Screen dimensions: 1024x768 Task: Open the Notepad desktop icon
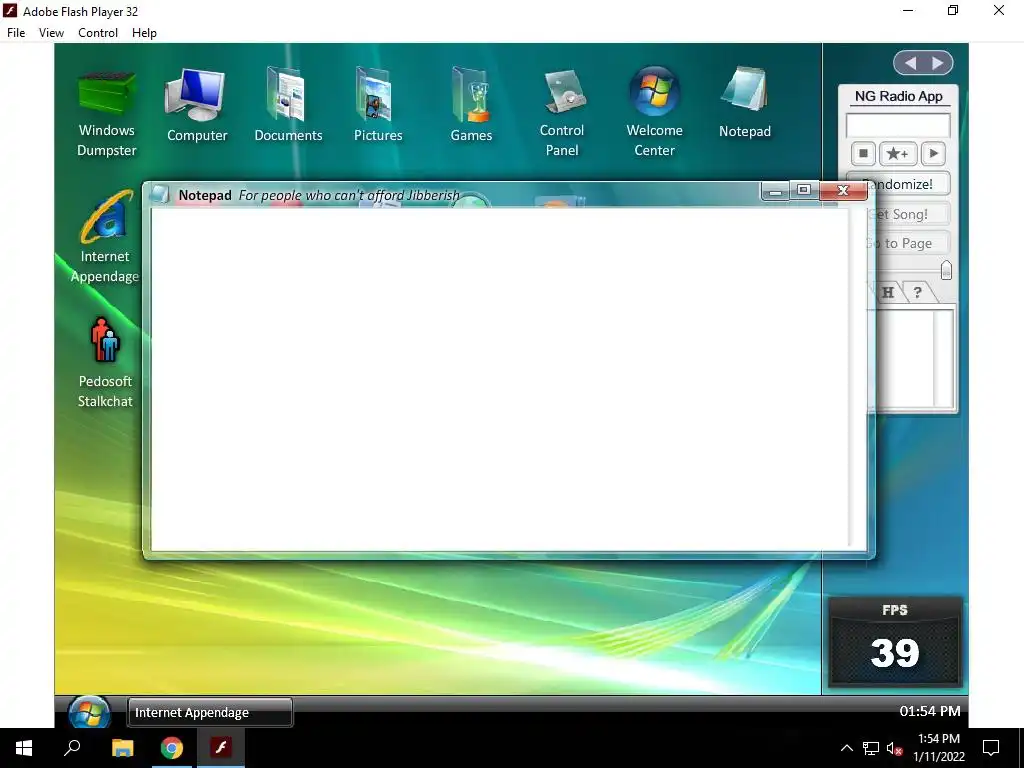(x=744, y=103)
